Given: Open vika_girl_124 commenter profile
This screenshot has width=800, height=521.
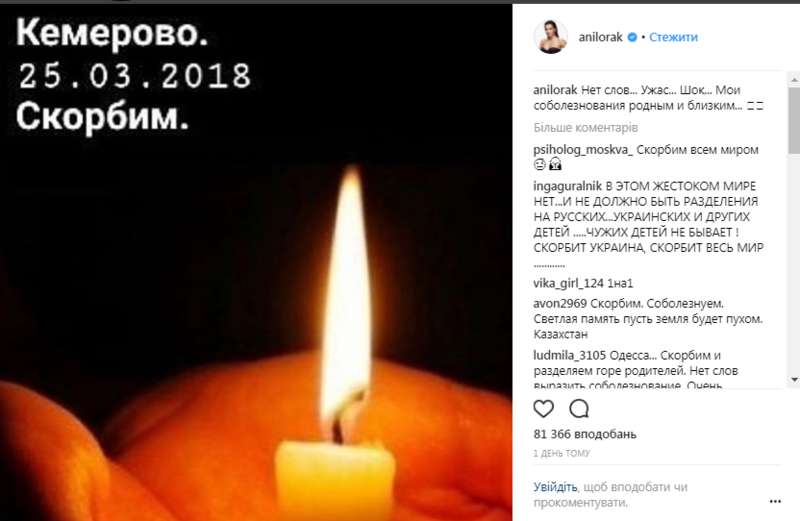Looking at the screenshot, I should [568, 283].
